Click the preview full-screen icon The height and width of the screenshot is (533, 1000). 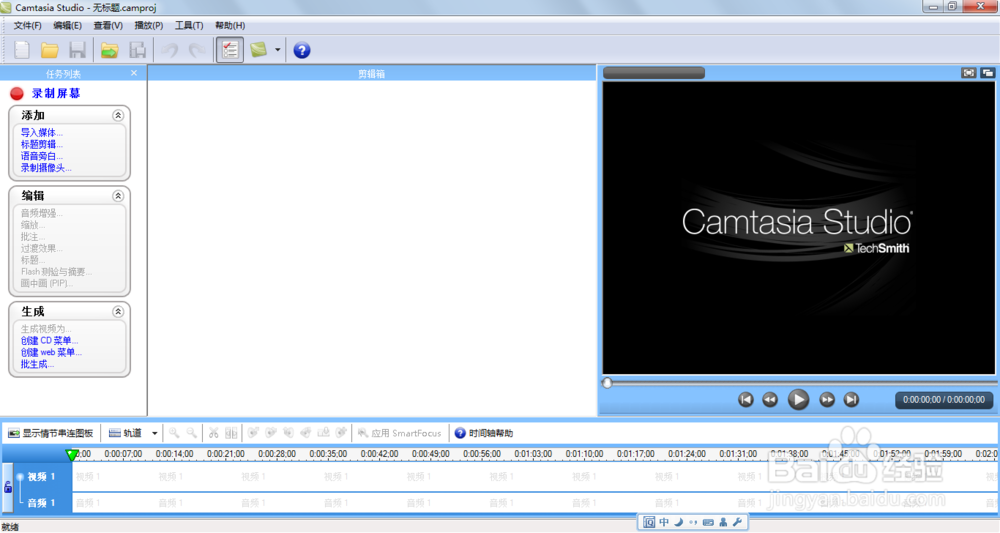(969, 73)
